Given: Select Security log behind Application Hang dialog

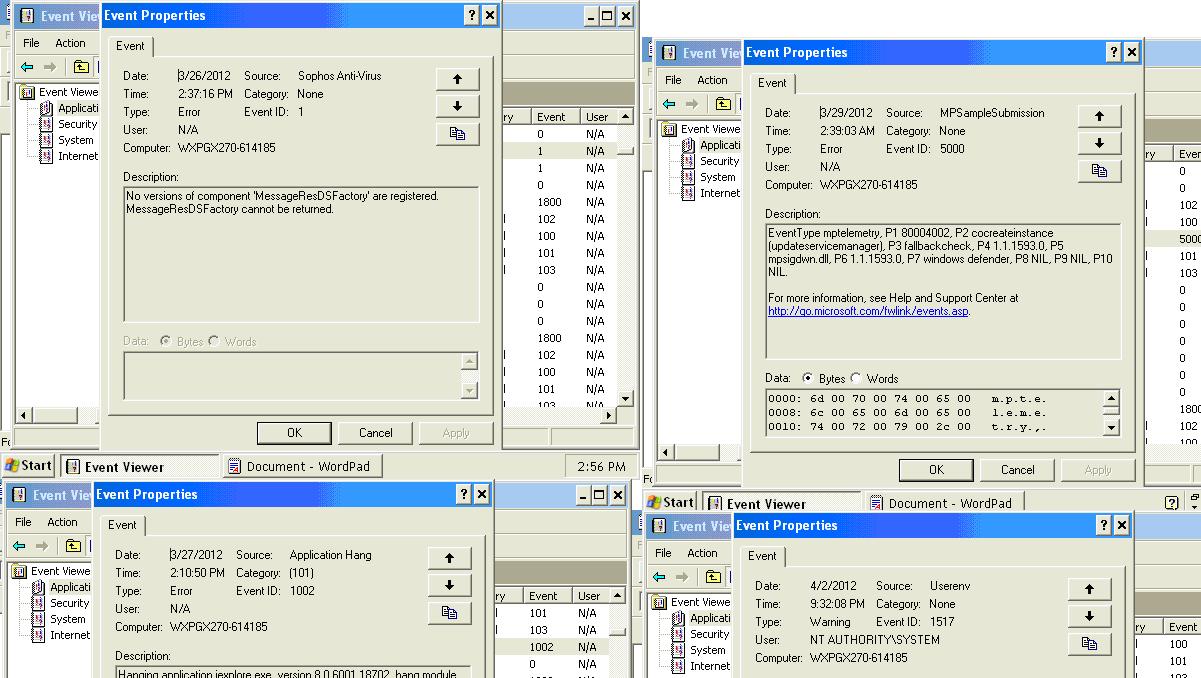Looking at the screenshot, I should click(x=69, y=603).
